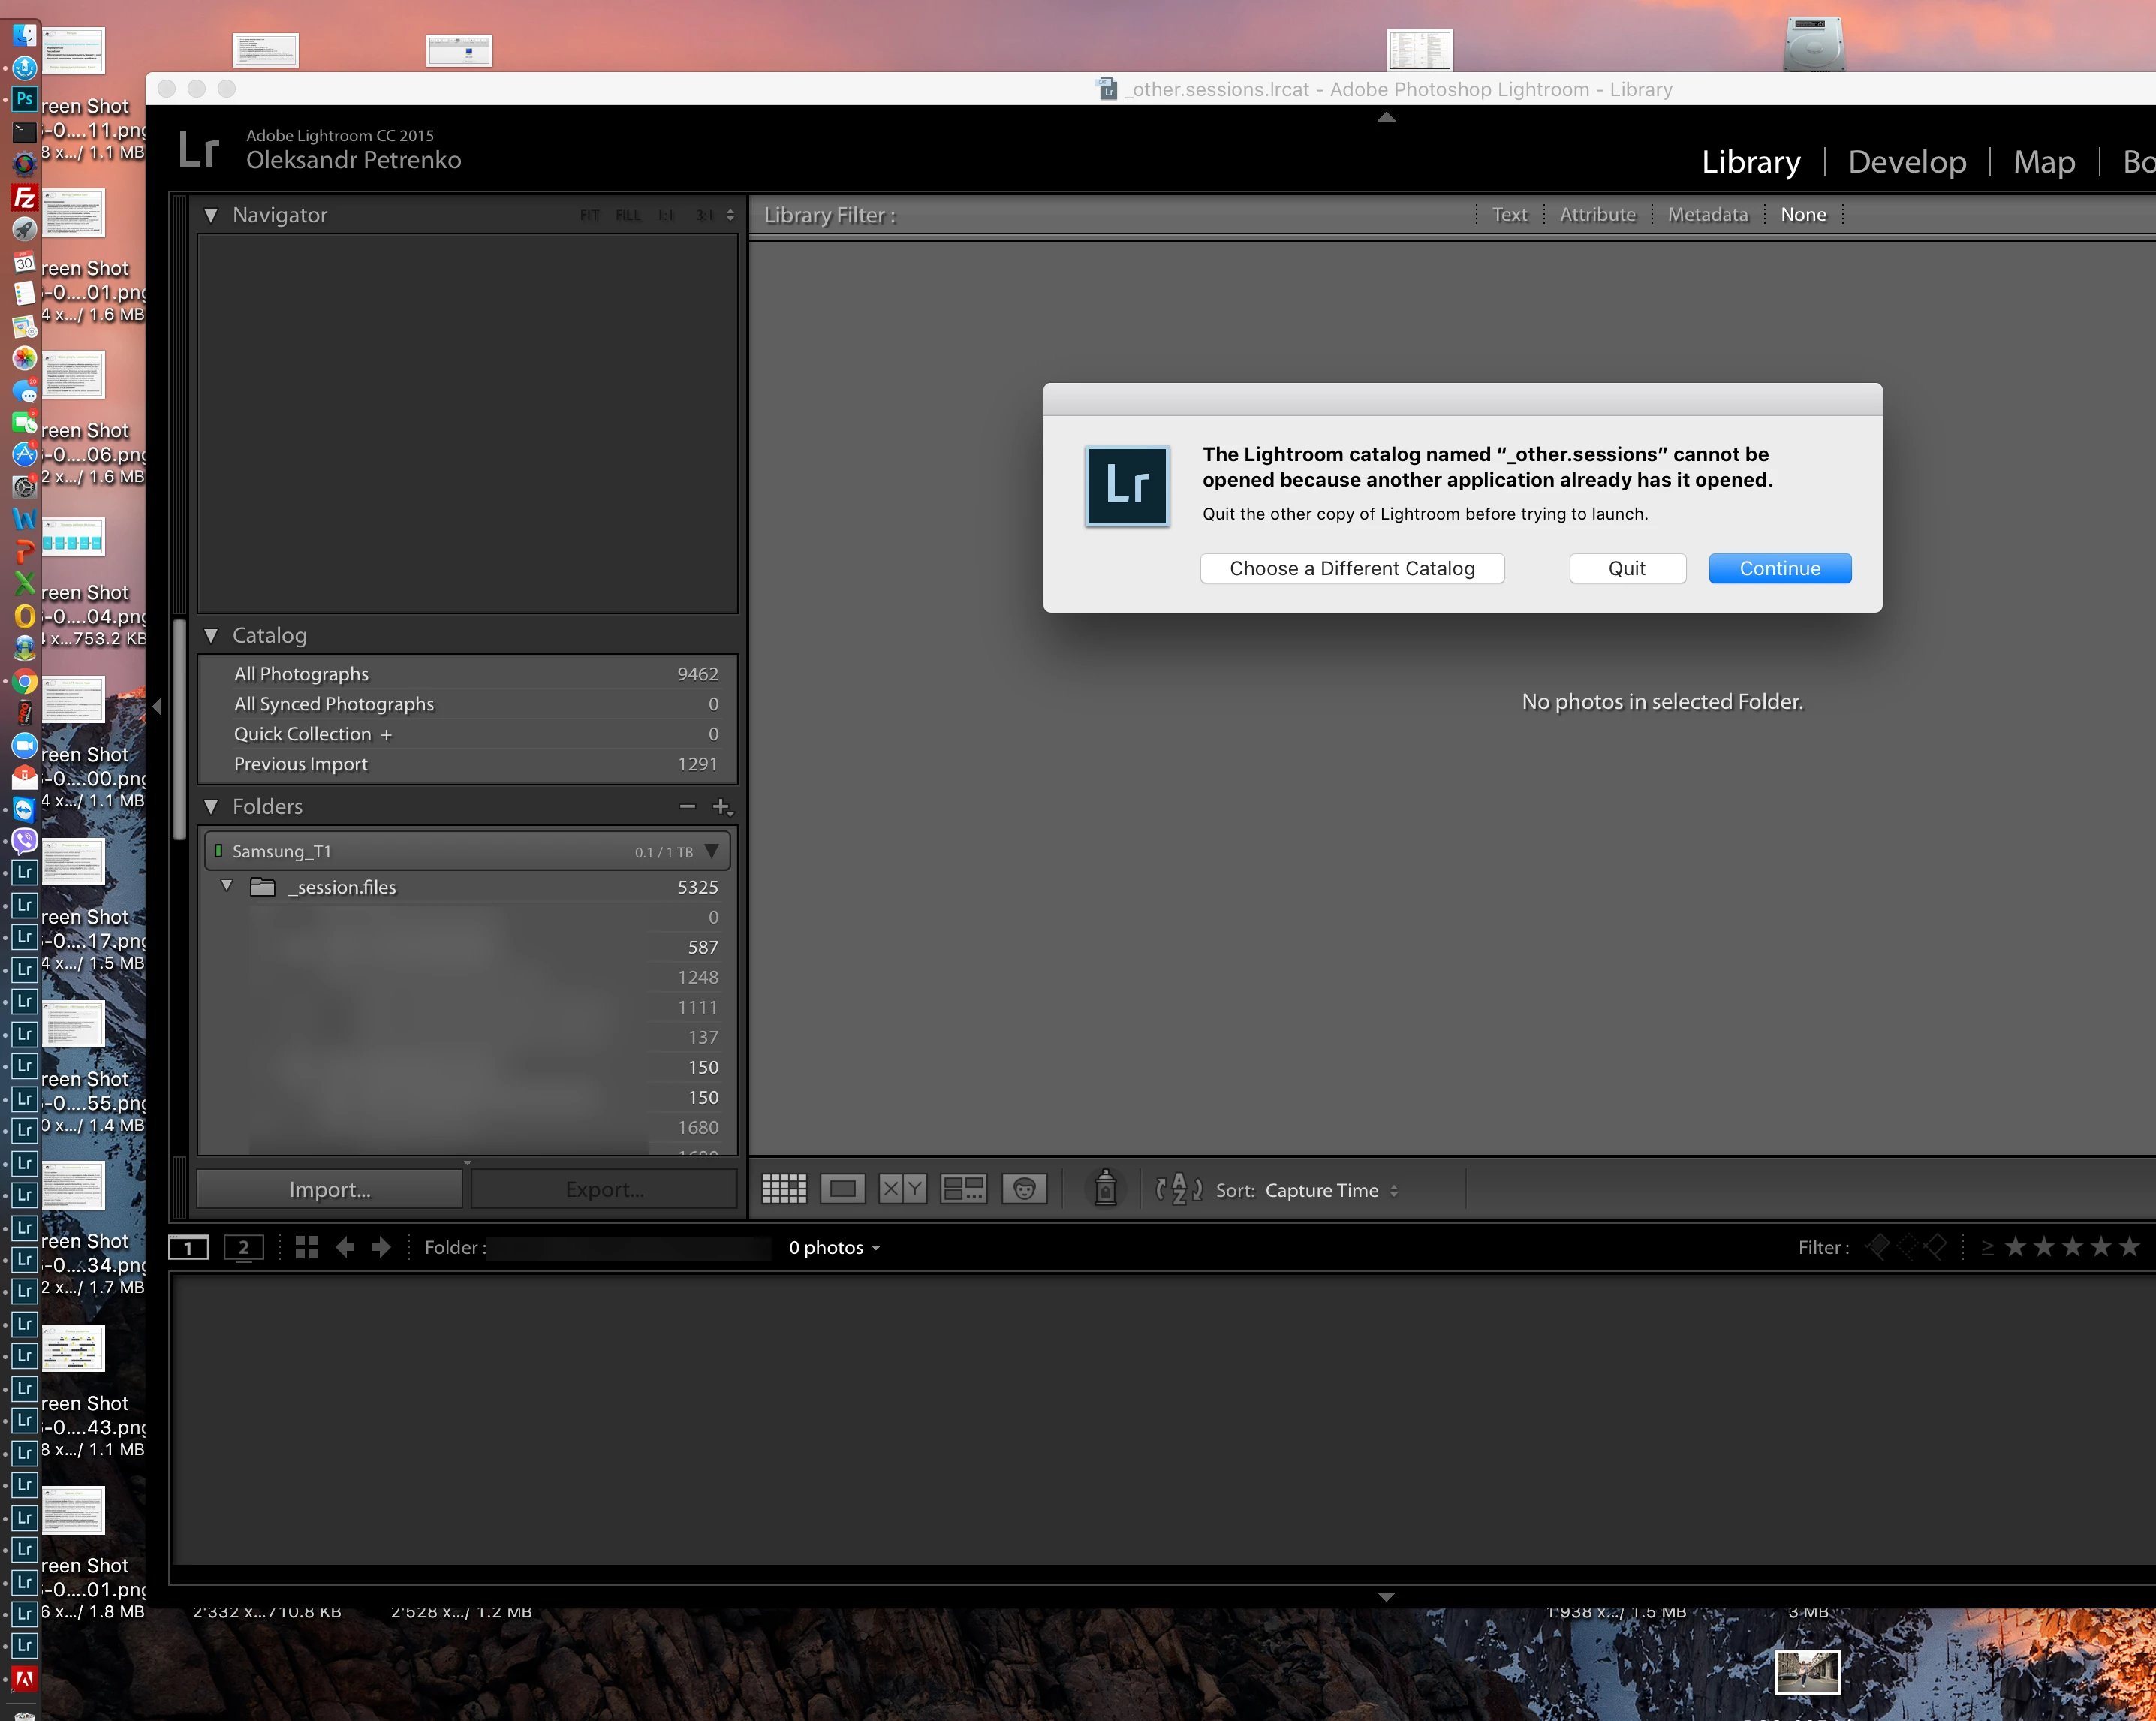Click the add folder plus icon
Image resolution: width=2156 pixels, height=1721 pixels.
(x=721, y=806)
